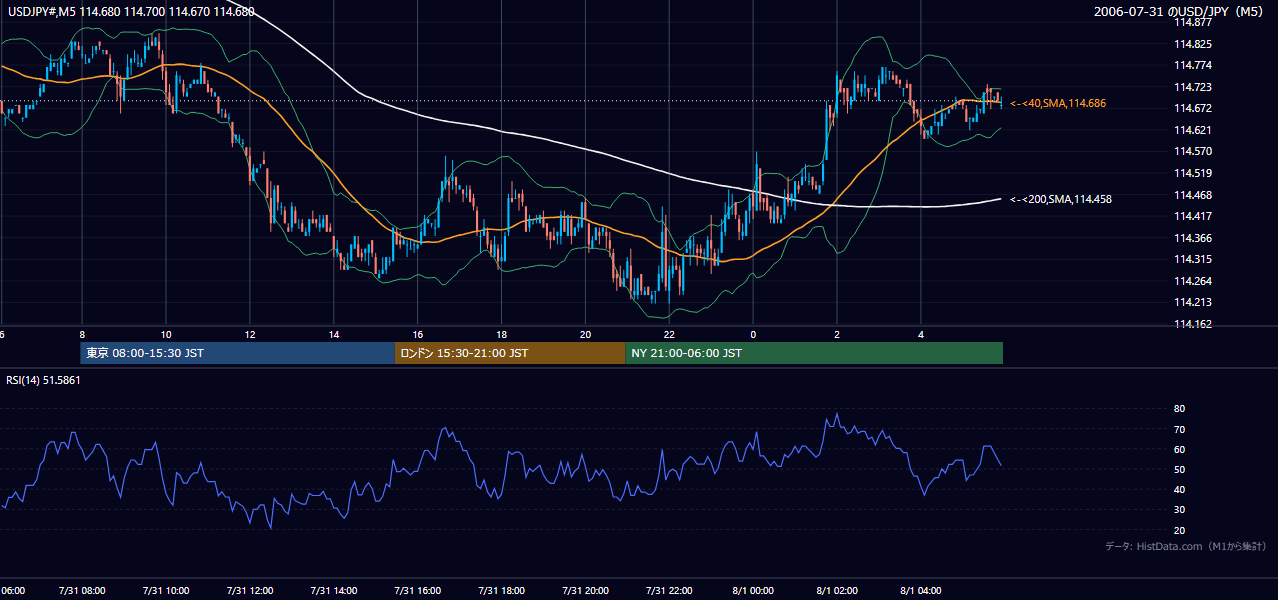
Task: Click hour label 12 under price chart
Action: click(250, 334)
